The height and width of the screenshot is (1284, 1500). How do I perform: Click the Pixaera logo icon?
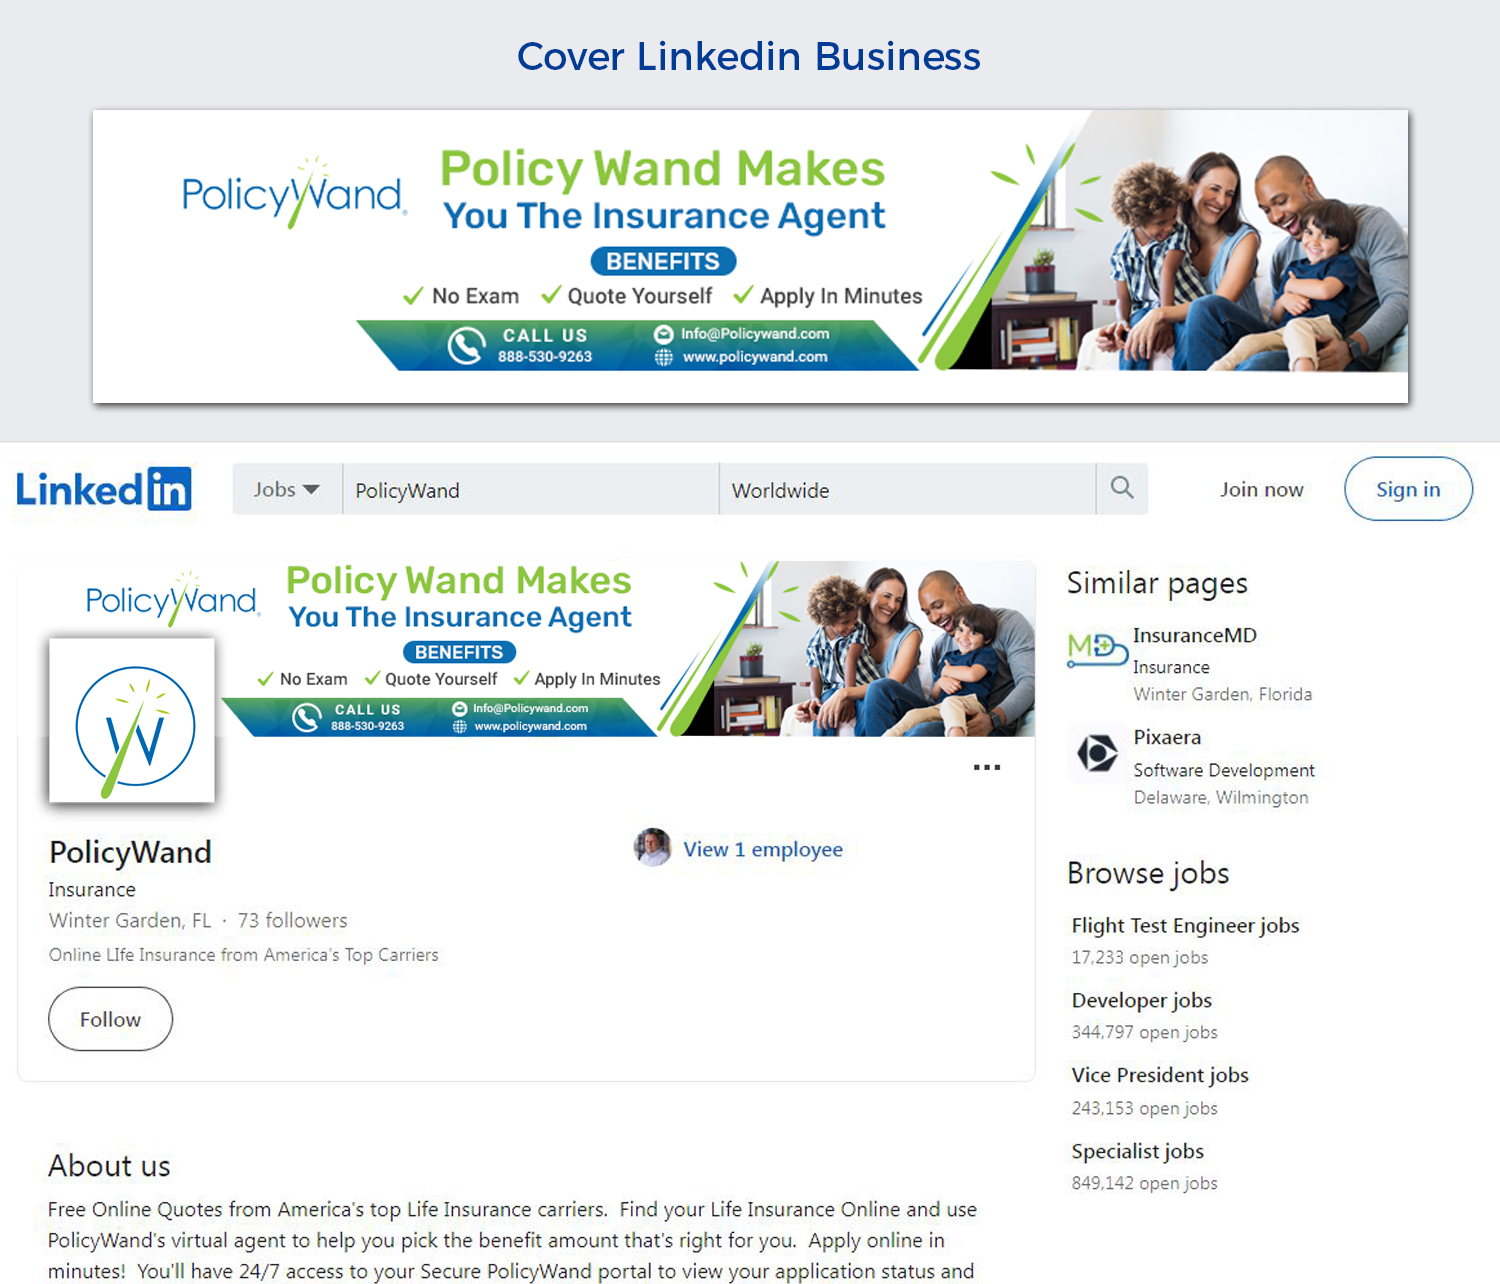pyautogui.click(x=1096, y=752)
